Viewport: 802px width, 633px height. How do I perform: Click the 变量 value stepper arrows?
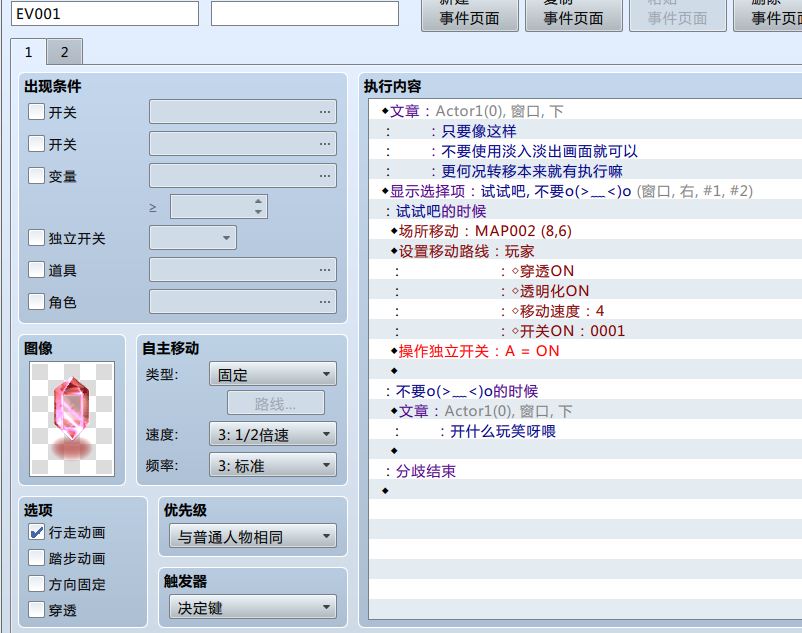pos(258,206)
